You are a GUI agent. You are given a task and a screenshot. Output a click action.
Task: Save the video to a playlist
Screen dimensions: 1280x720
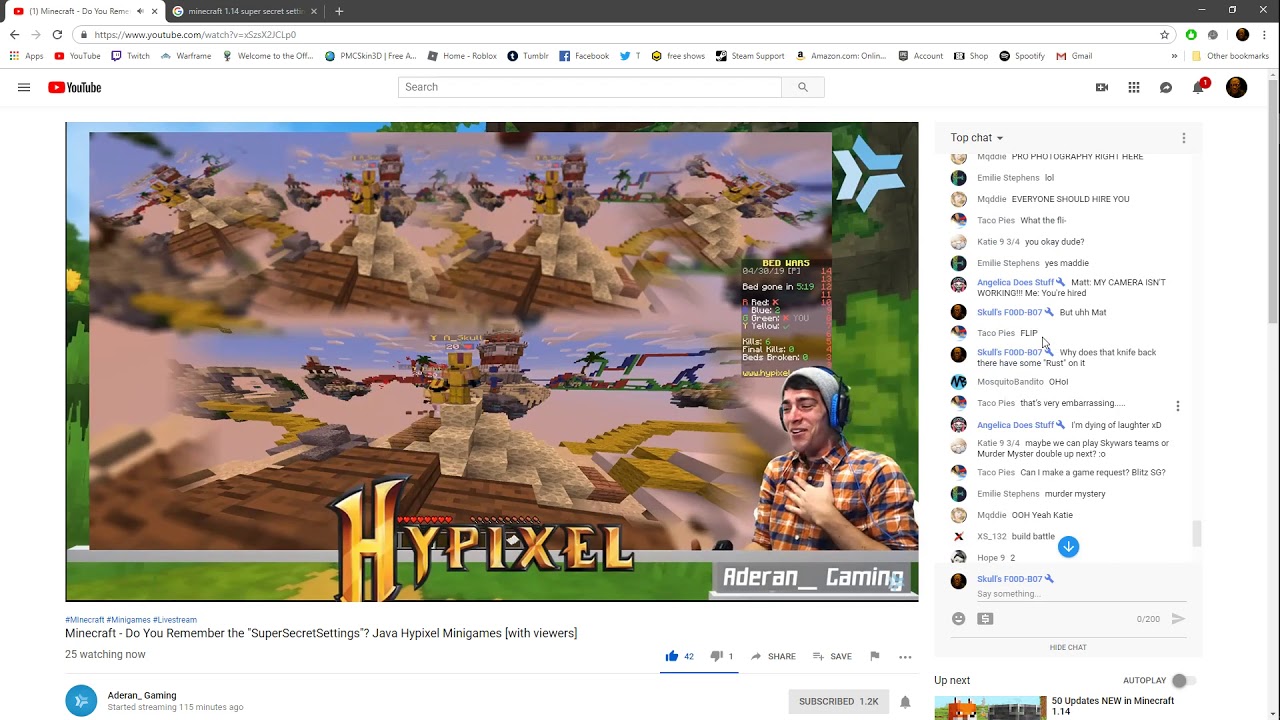832,656
